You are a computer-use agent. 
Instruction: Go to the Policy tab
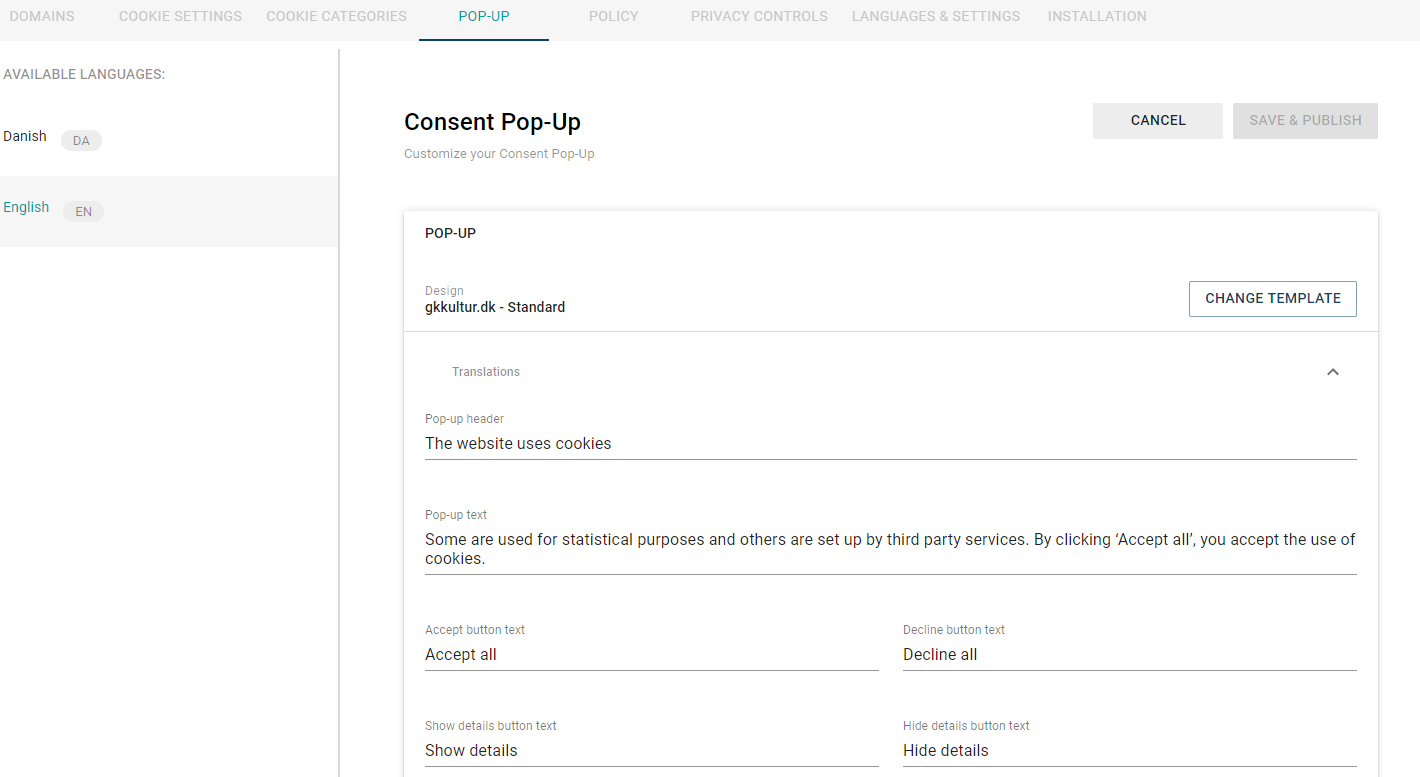[614, 16]
